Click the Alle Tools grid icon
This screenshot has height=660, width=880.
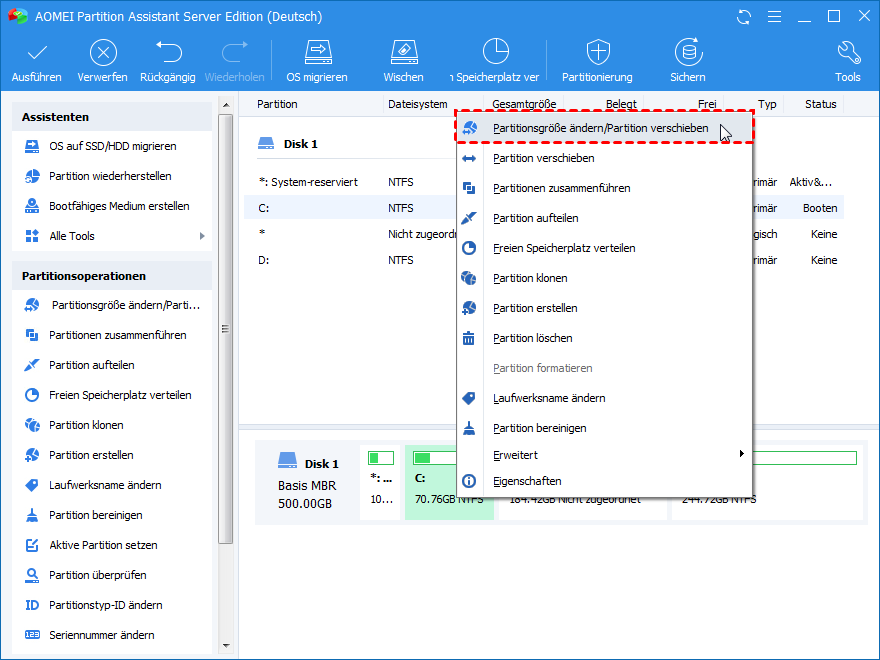tap(32, 236)
